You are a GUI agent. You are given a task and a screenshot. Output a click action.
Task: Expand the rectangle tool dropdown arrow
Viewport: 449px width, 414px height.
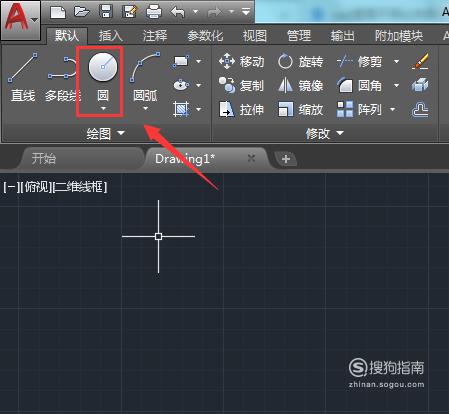tap(199, 62)
